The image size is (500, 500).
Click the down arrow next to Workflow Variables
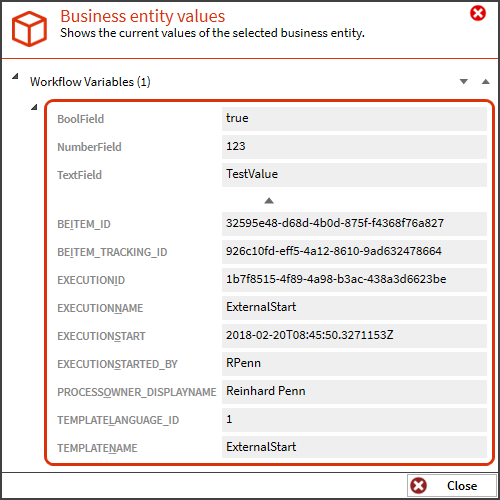[x=464, y=81]
